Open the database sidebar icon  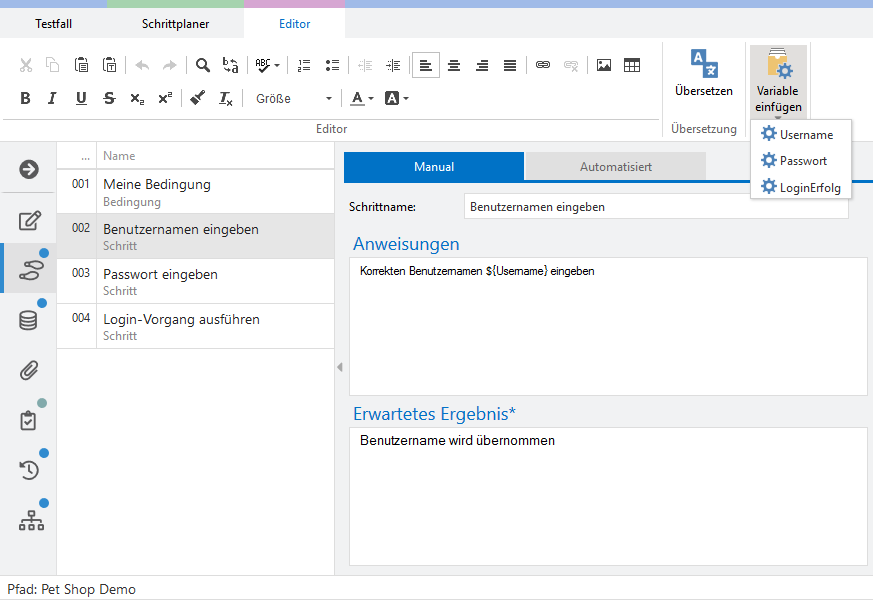[x=29, y=320]
